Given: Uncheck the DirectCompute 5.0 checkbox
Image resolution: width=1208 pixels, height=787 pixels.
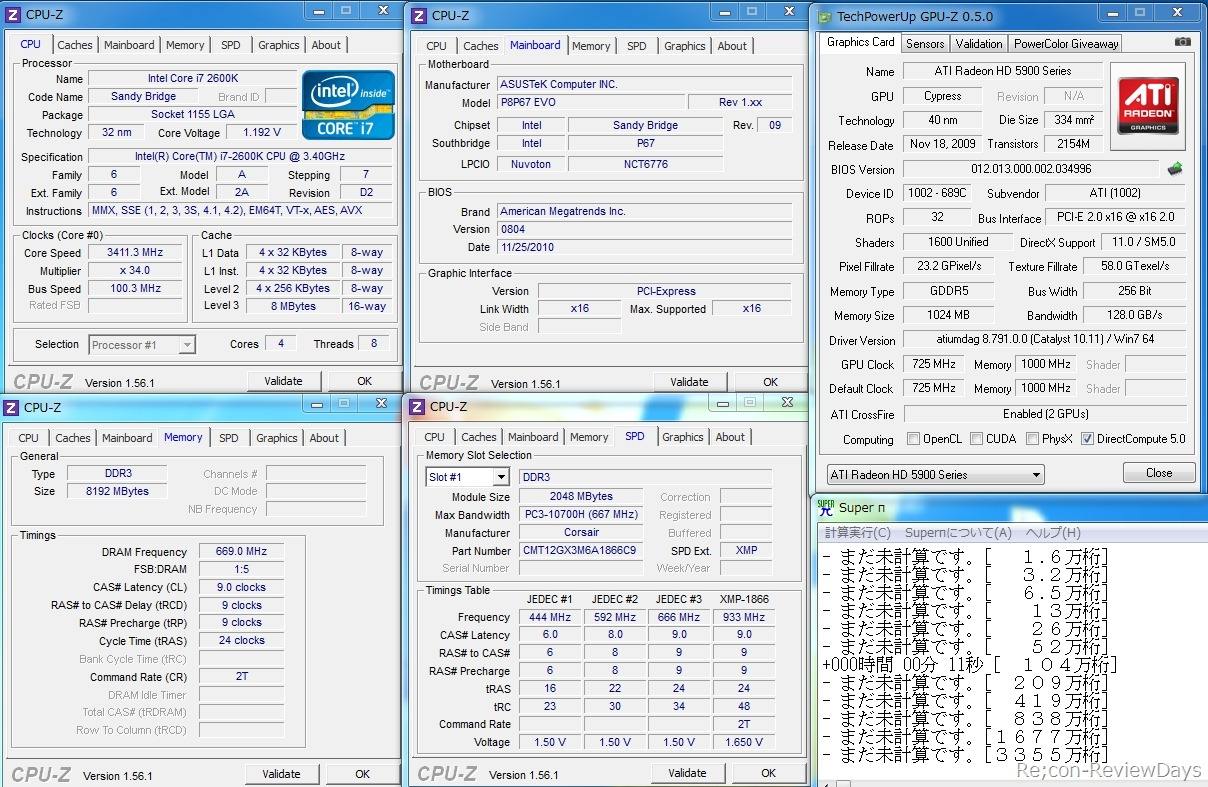Looking at the screenshot, I should (1087, 439).
